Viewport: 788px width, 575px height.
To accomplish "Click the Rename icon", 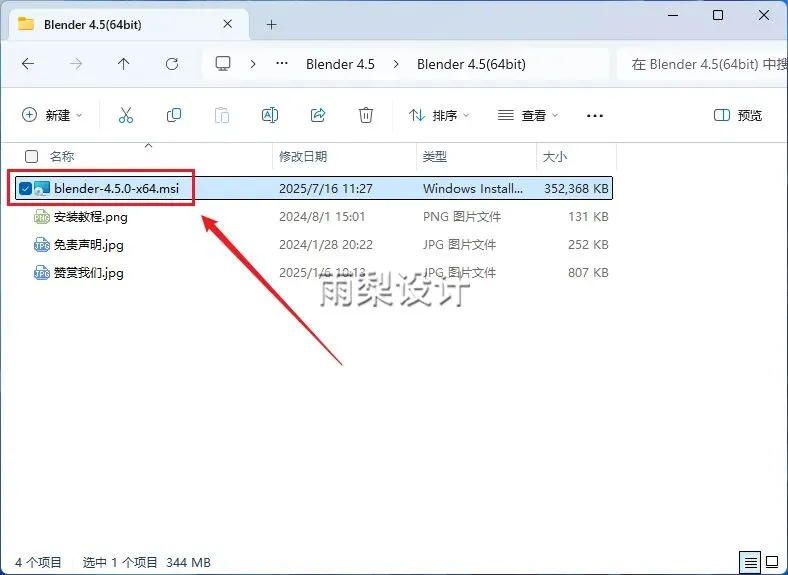I will (x=270, y=116).
